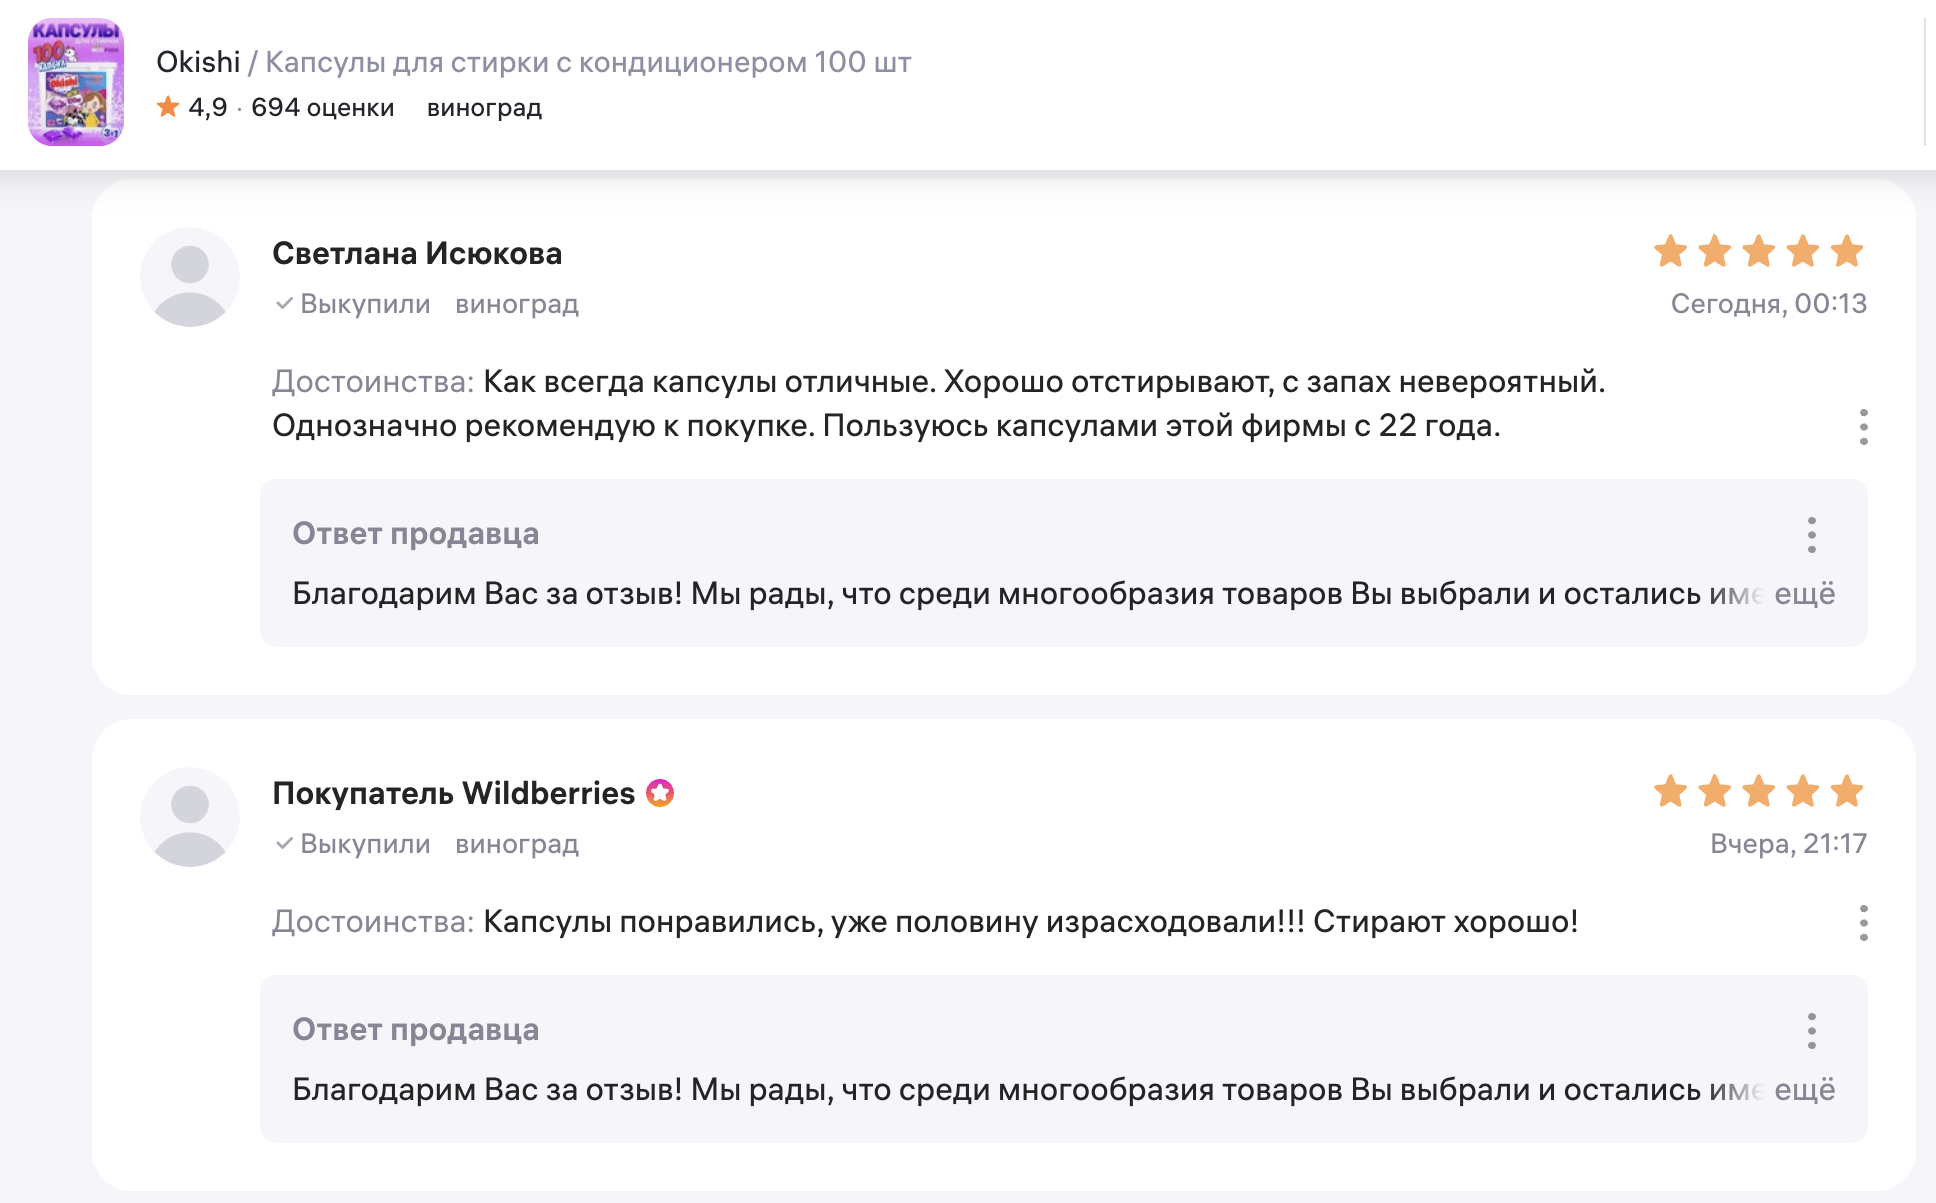Screen dimensions: 1936x1203
Task: Click Покупатель Wildberries avatar icon
Action: [190, 817]
